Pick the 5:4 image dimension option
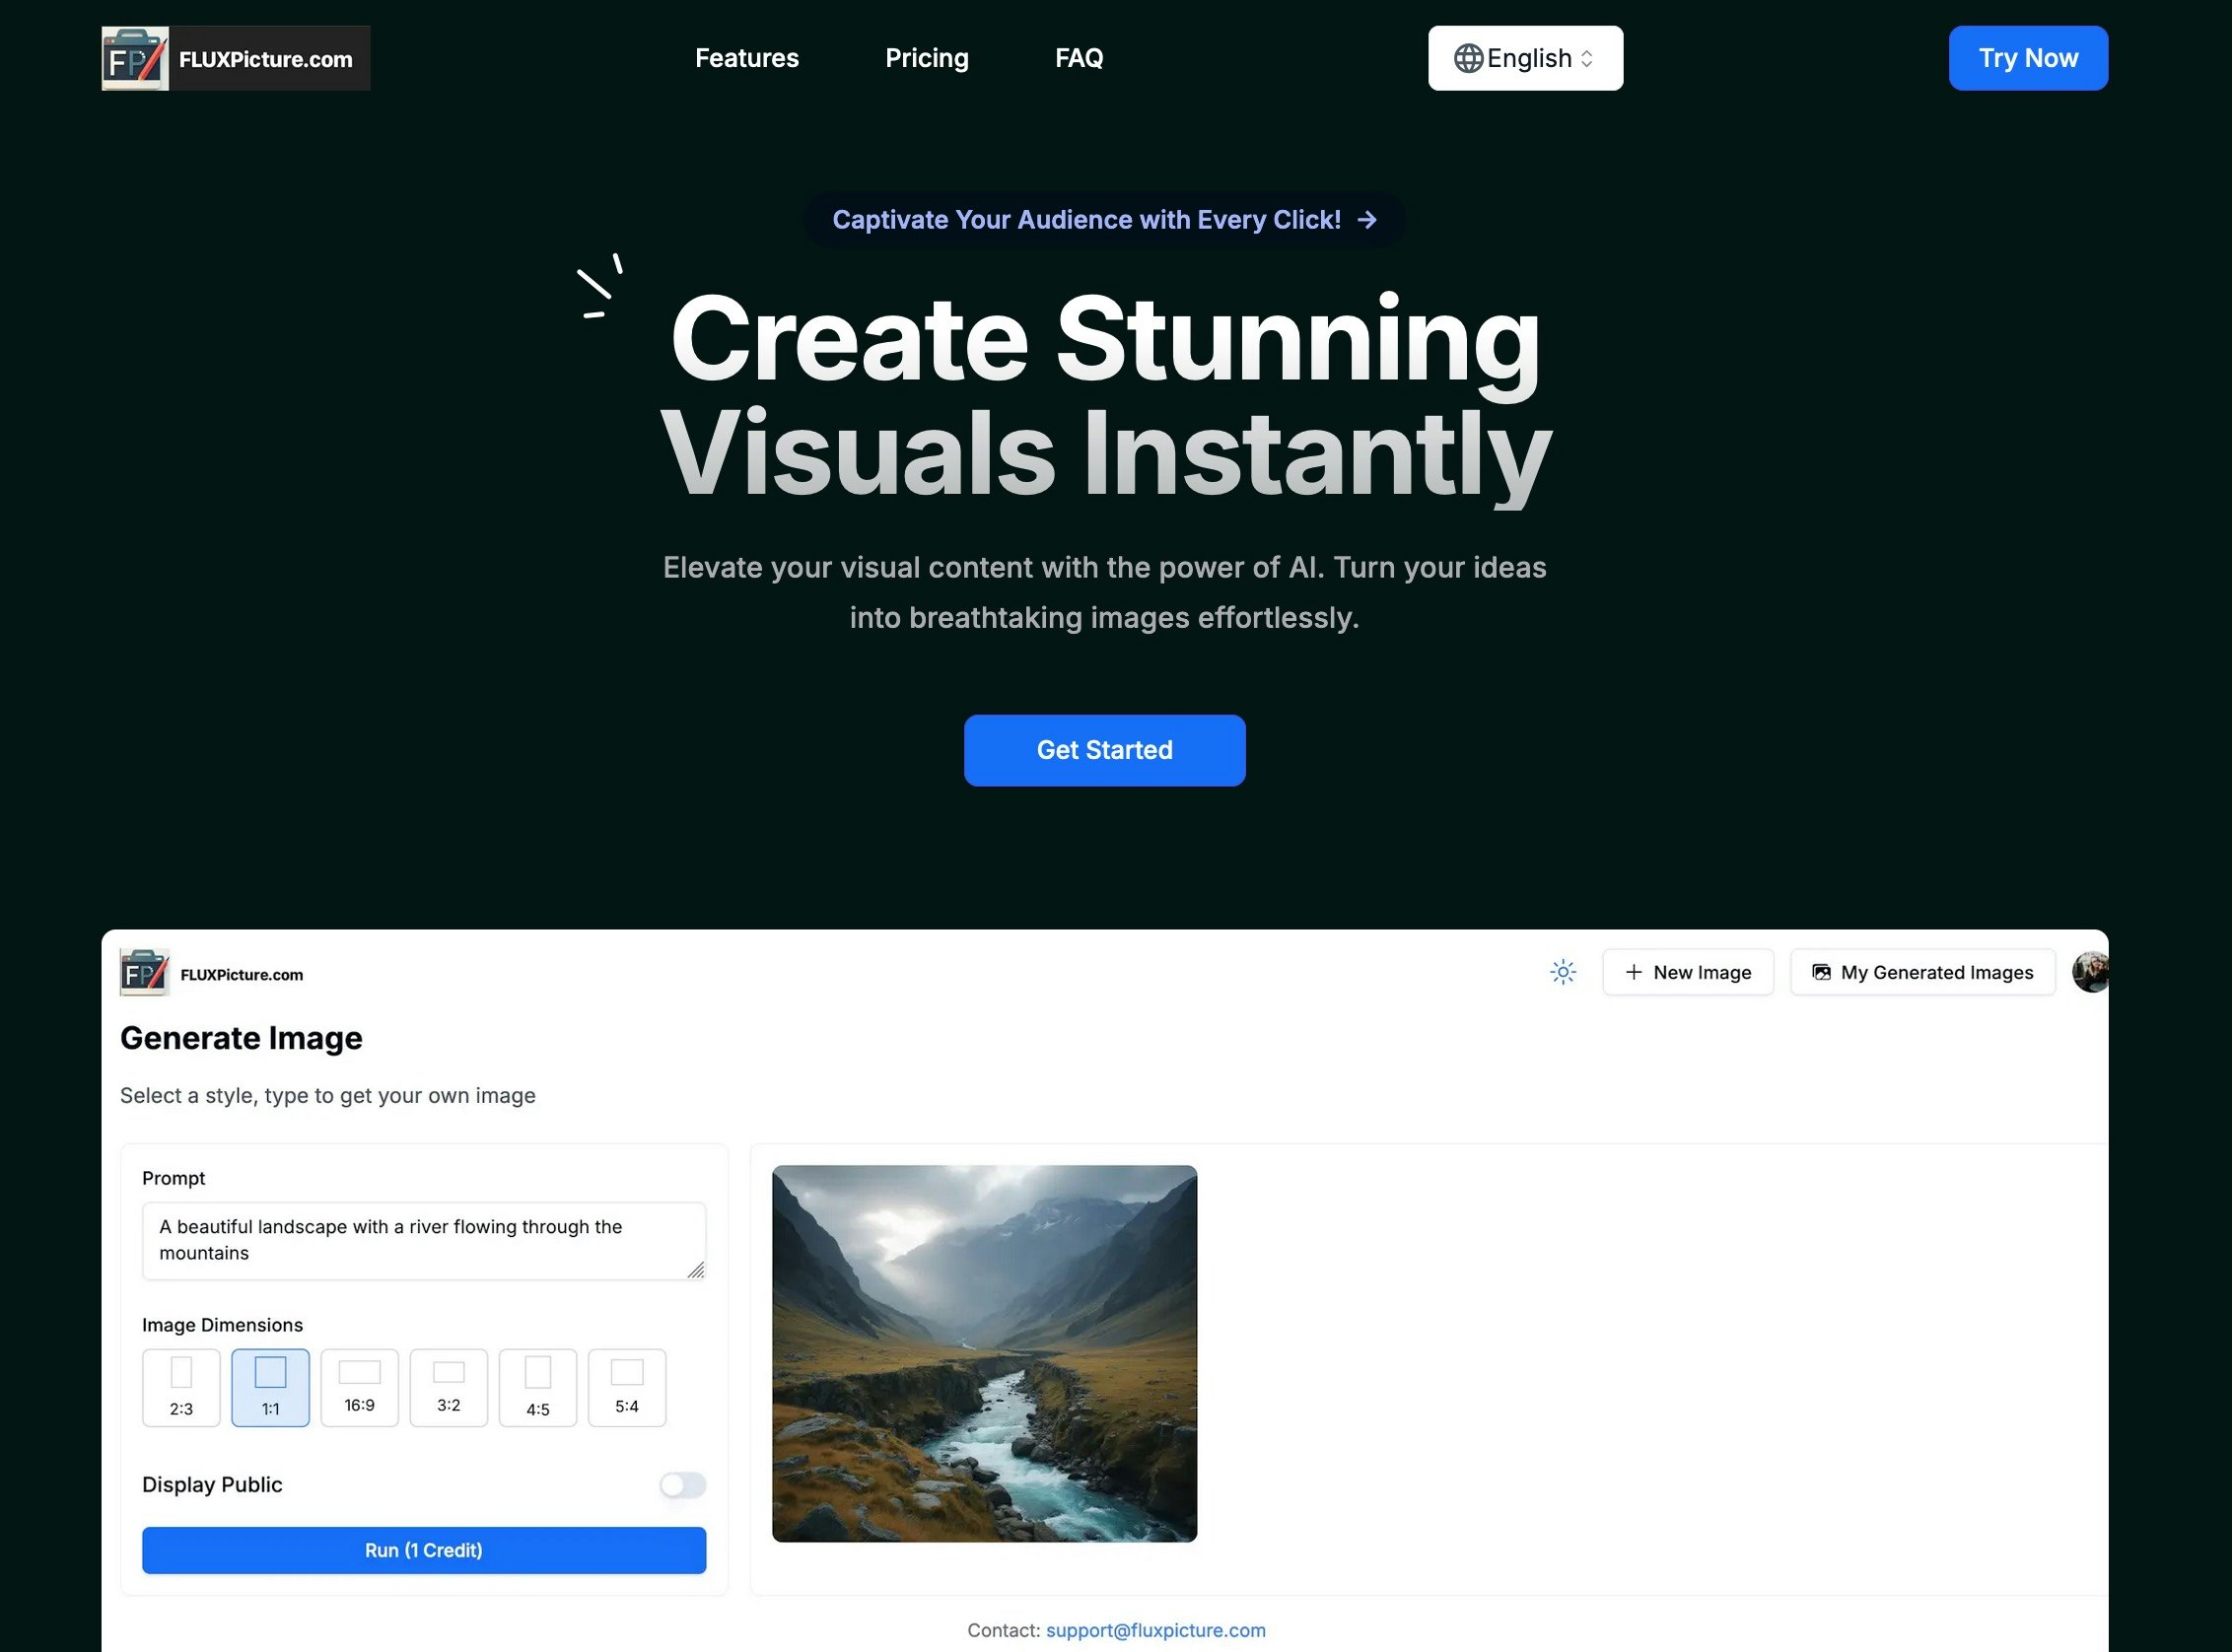The image size is (2232, 1652). [x=626, y=1388]
